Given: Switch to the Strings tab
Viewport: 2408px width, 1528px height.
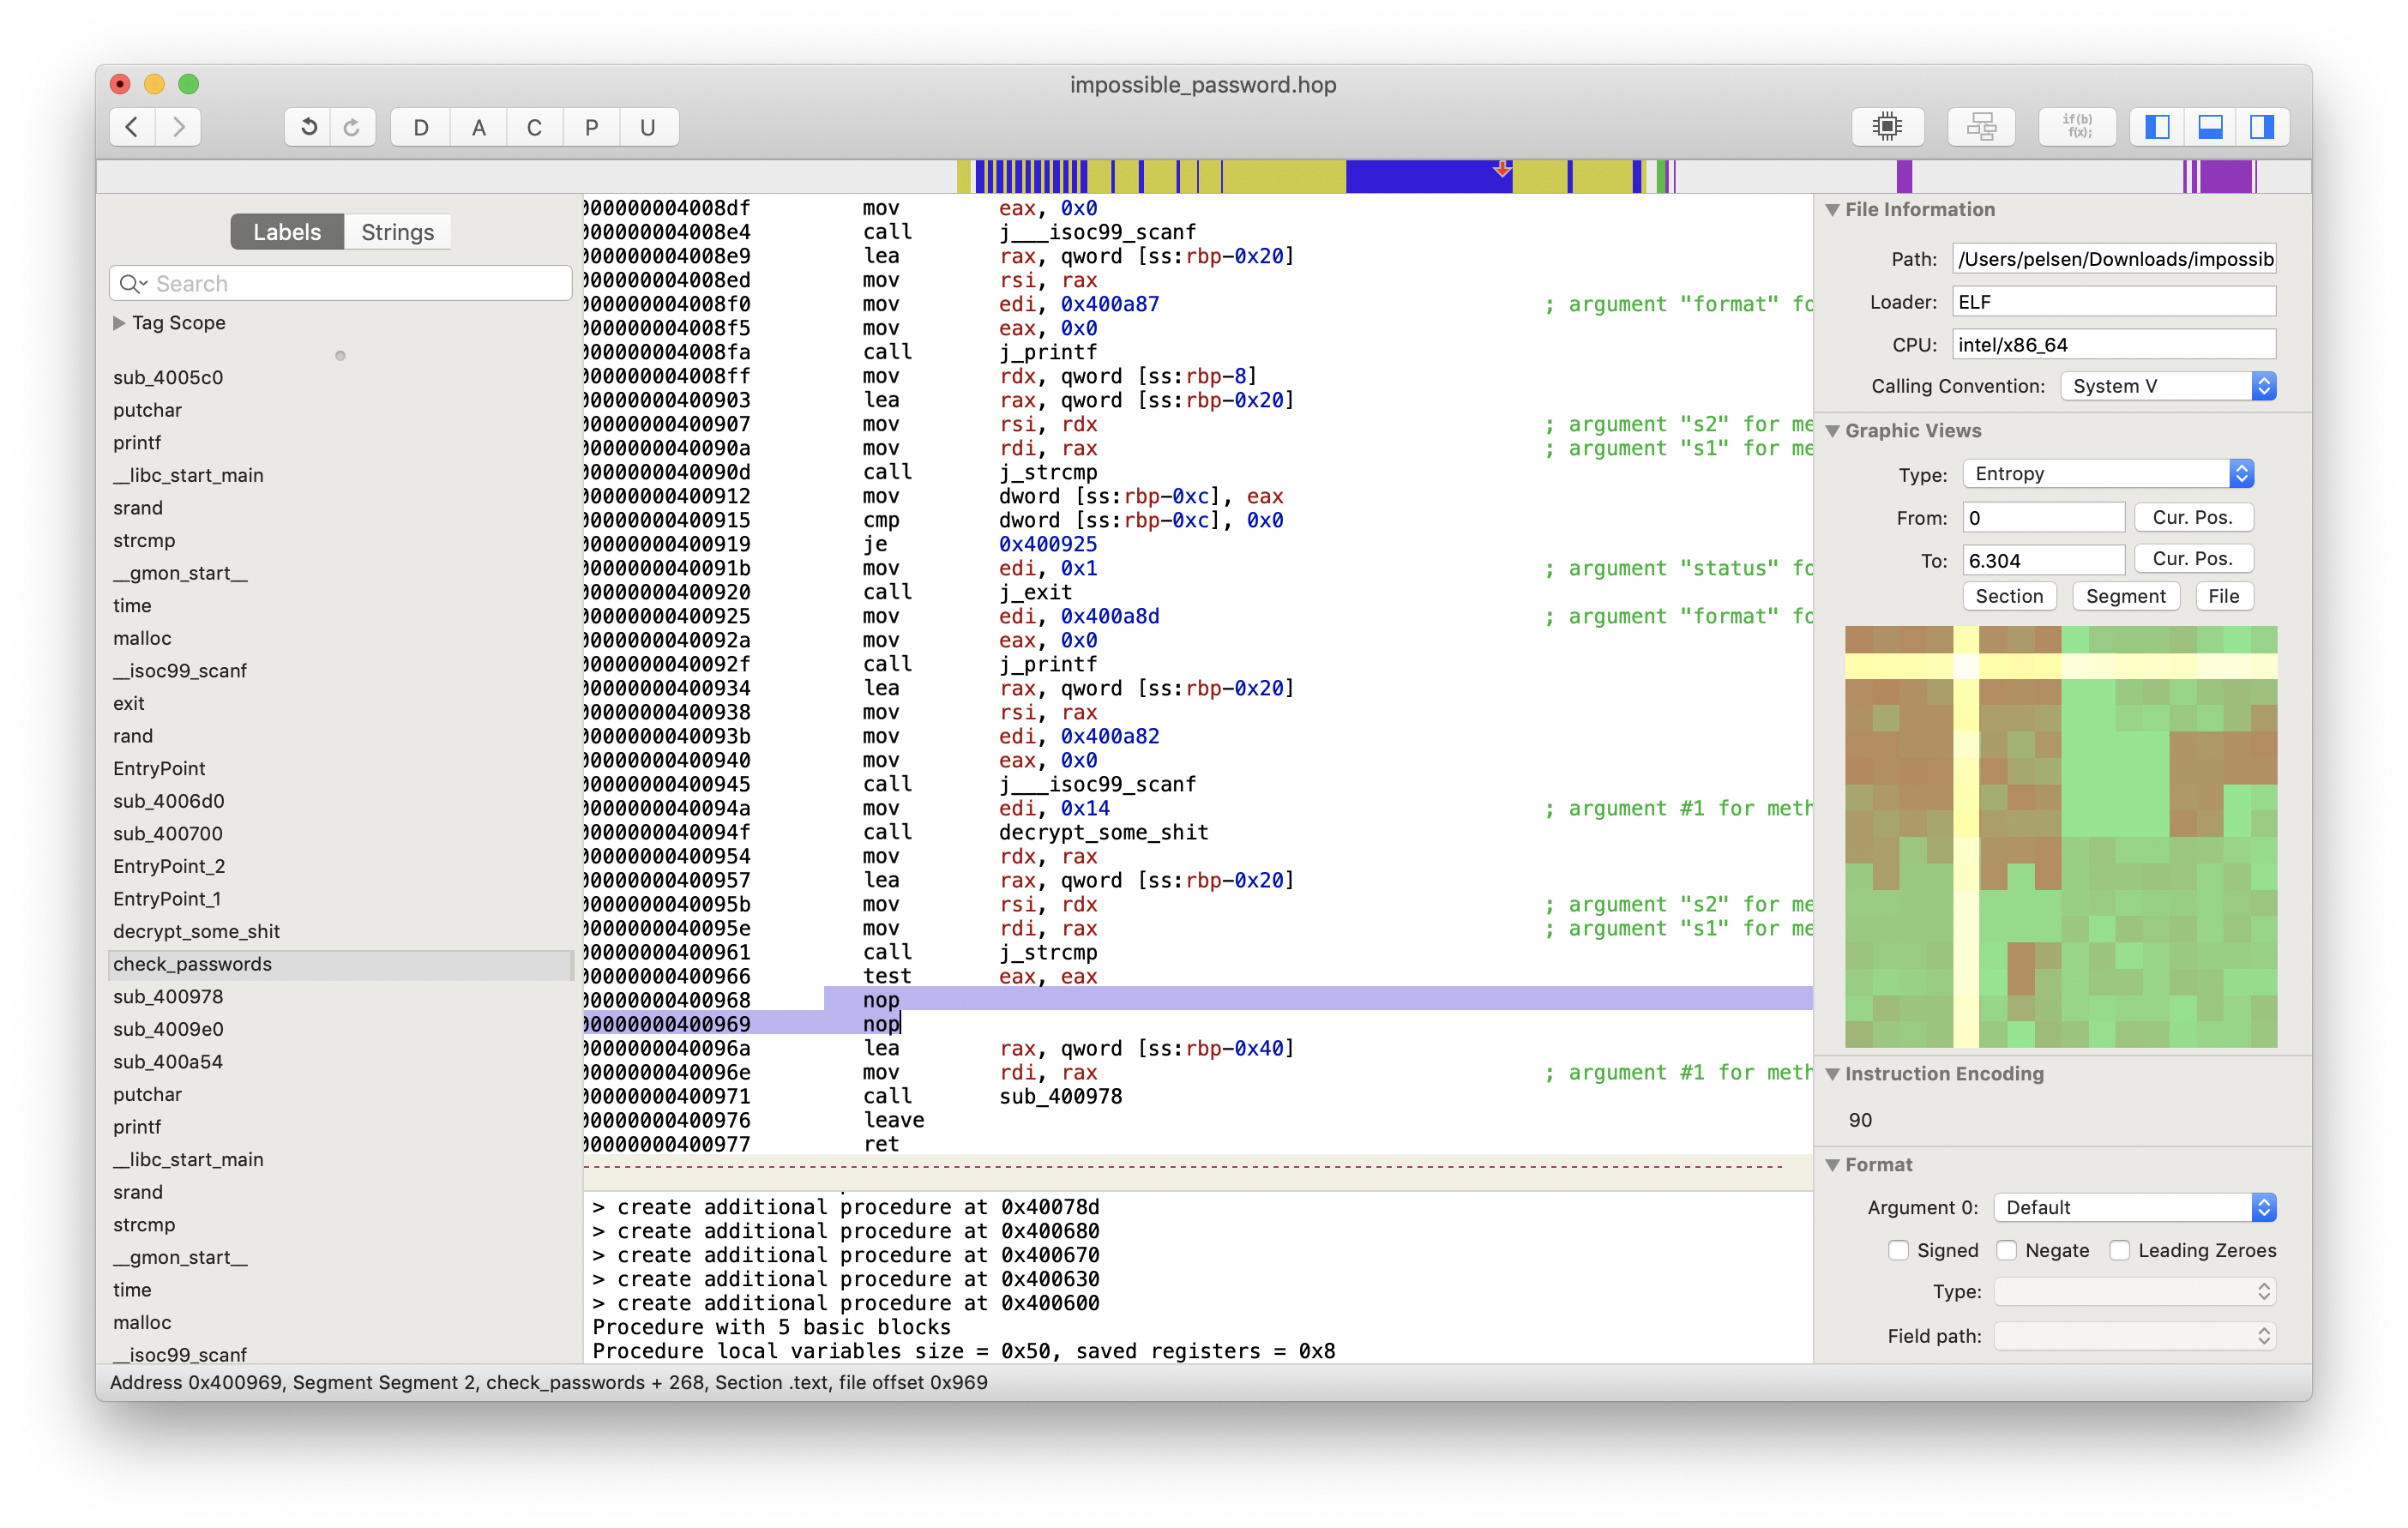Looking at the screenshot, I should 397,232.
